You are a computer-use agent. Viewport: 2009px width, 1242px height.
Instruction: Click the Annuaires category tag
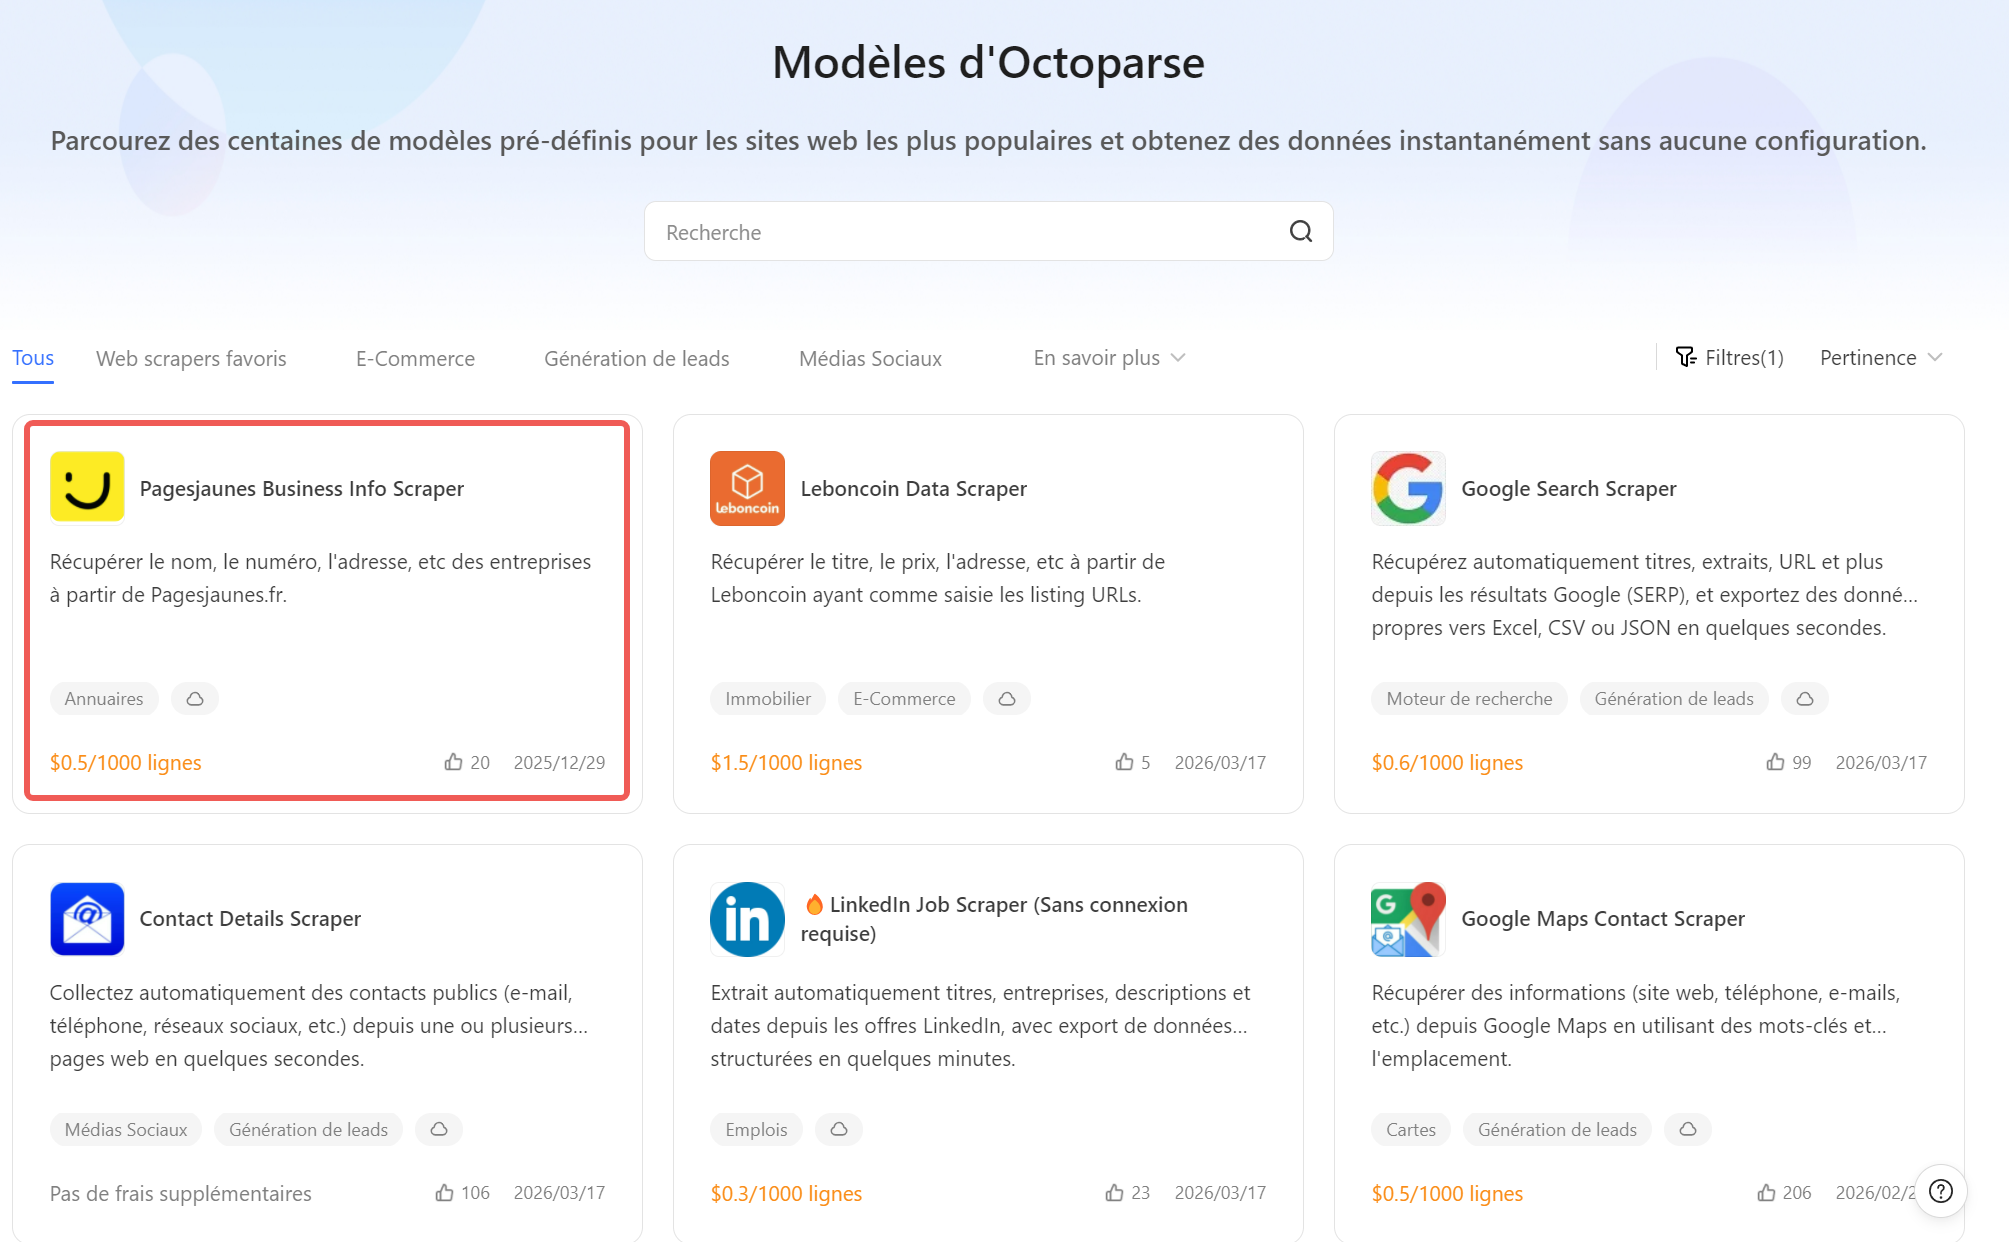coord(103,698)
